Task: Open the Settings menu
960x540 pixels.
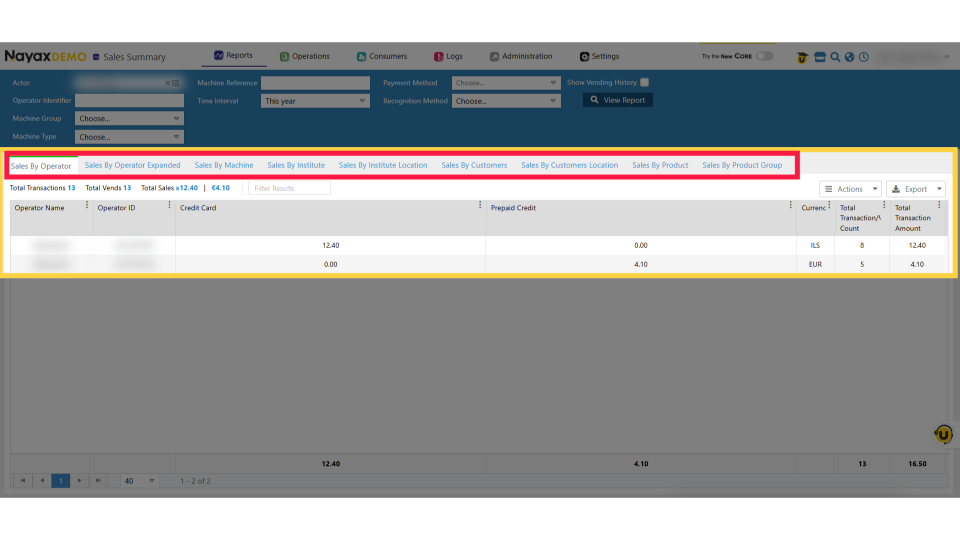Action: [x=599, y=56]
